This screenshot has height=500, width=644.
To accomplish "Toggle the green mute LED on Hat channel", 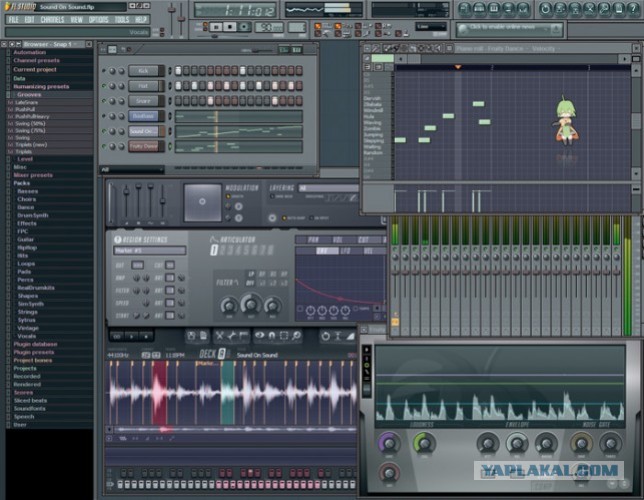I will [104, 86].
